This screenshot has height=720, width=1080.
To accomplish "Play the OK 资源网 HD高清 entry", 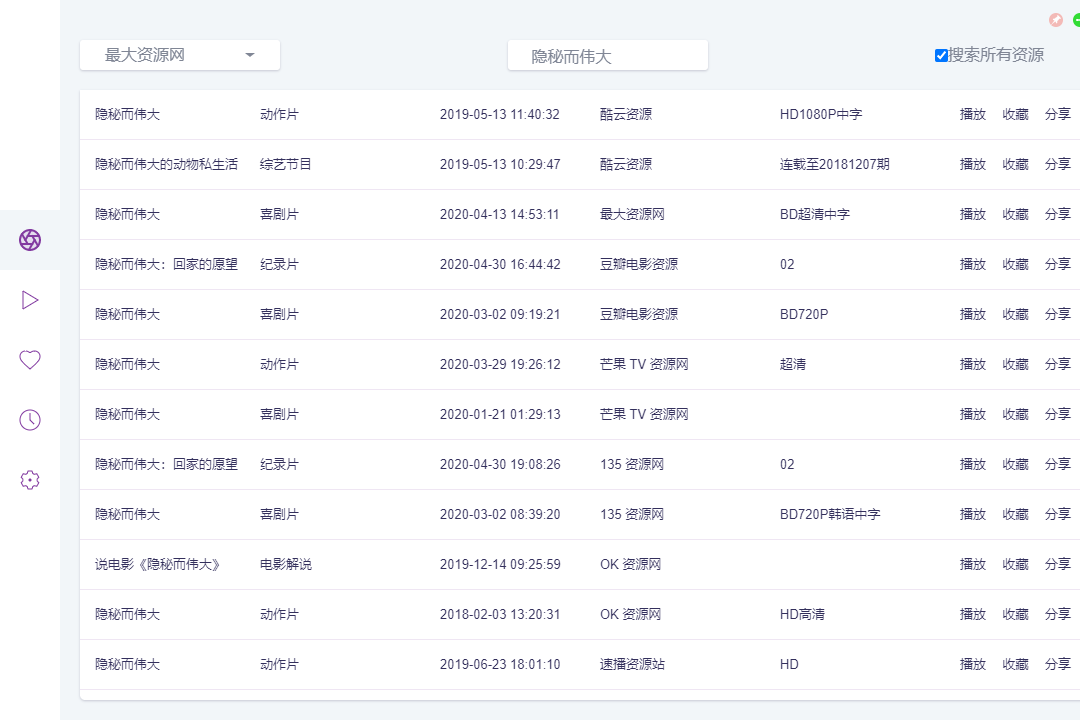I will click(x=973, y=614).
